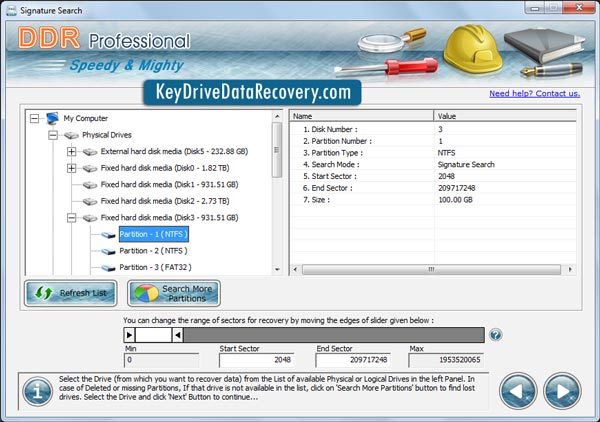Screen dimensions: 600x422
Task: Select Fixed hard disk media (Disk3 - 931.51 GB)
Action: (x=169, y=217)
